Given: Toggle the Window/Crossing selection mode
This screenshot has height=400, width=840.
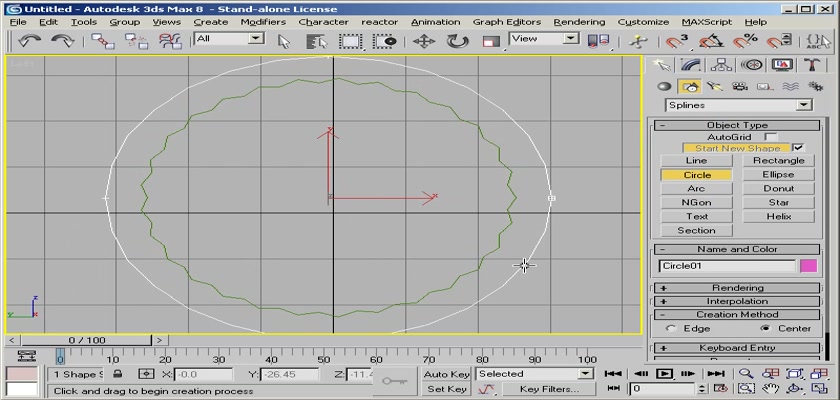Looking at the screenshot, I should click(385, 41).
